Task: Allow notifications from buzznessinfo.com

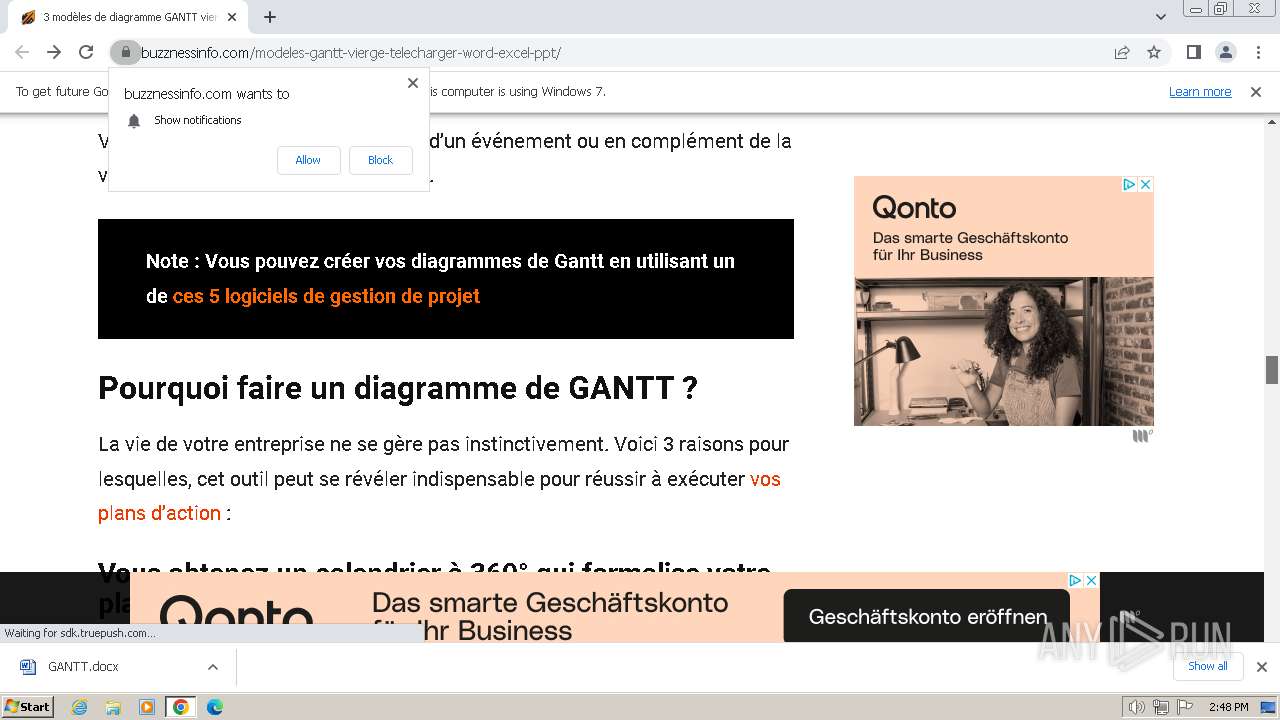Action: click(308, 160)
